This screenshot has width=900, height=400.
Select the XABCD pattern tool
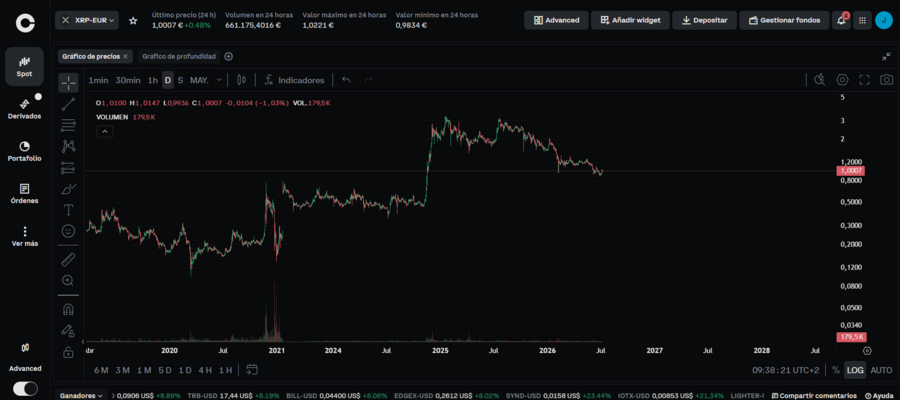pyautogui.click(x=68, y=146)
